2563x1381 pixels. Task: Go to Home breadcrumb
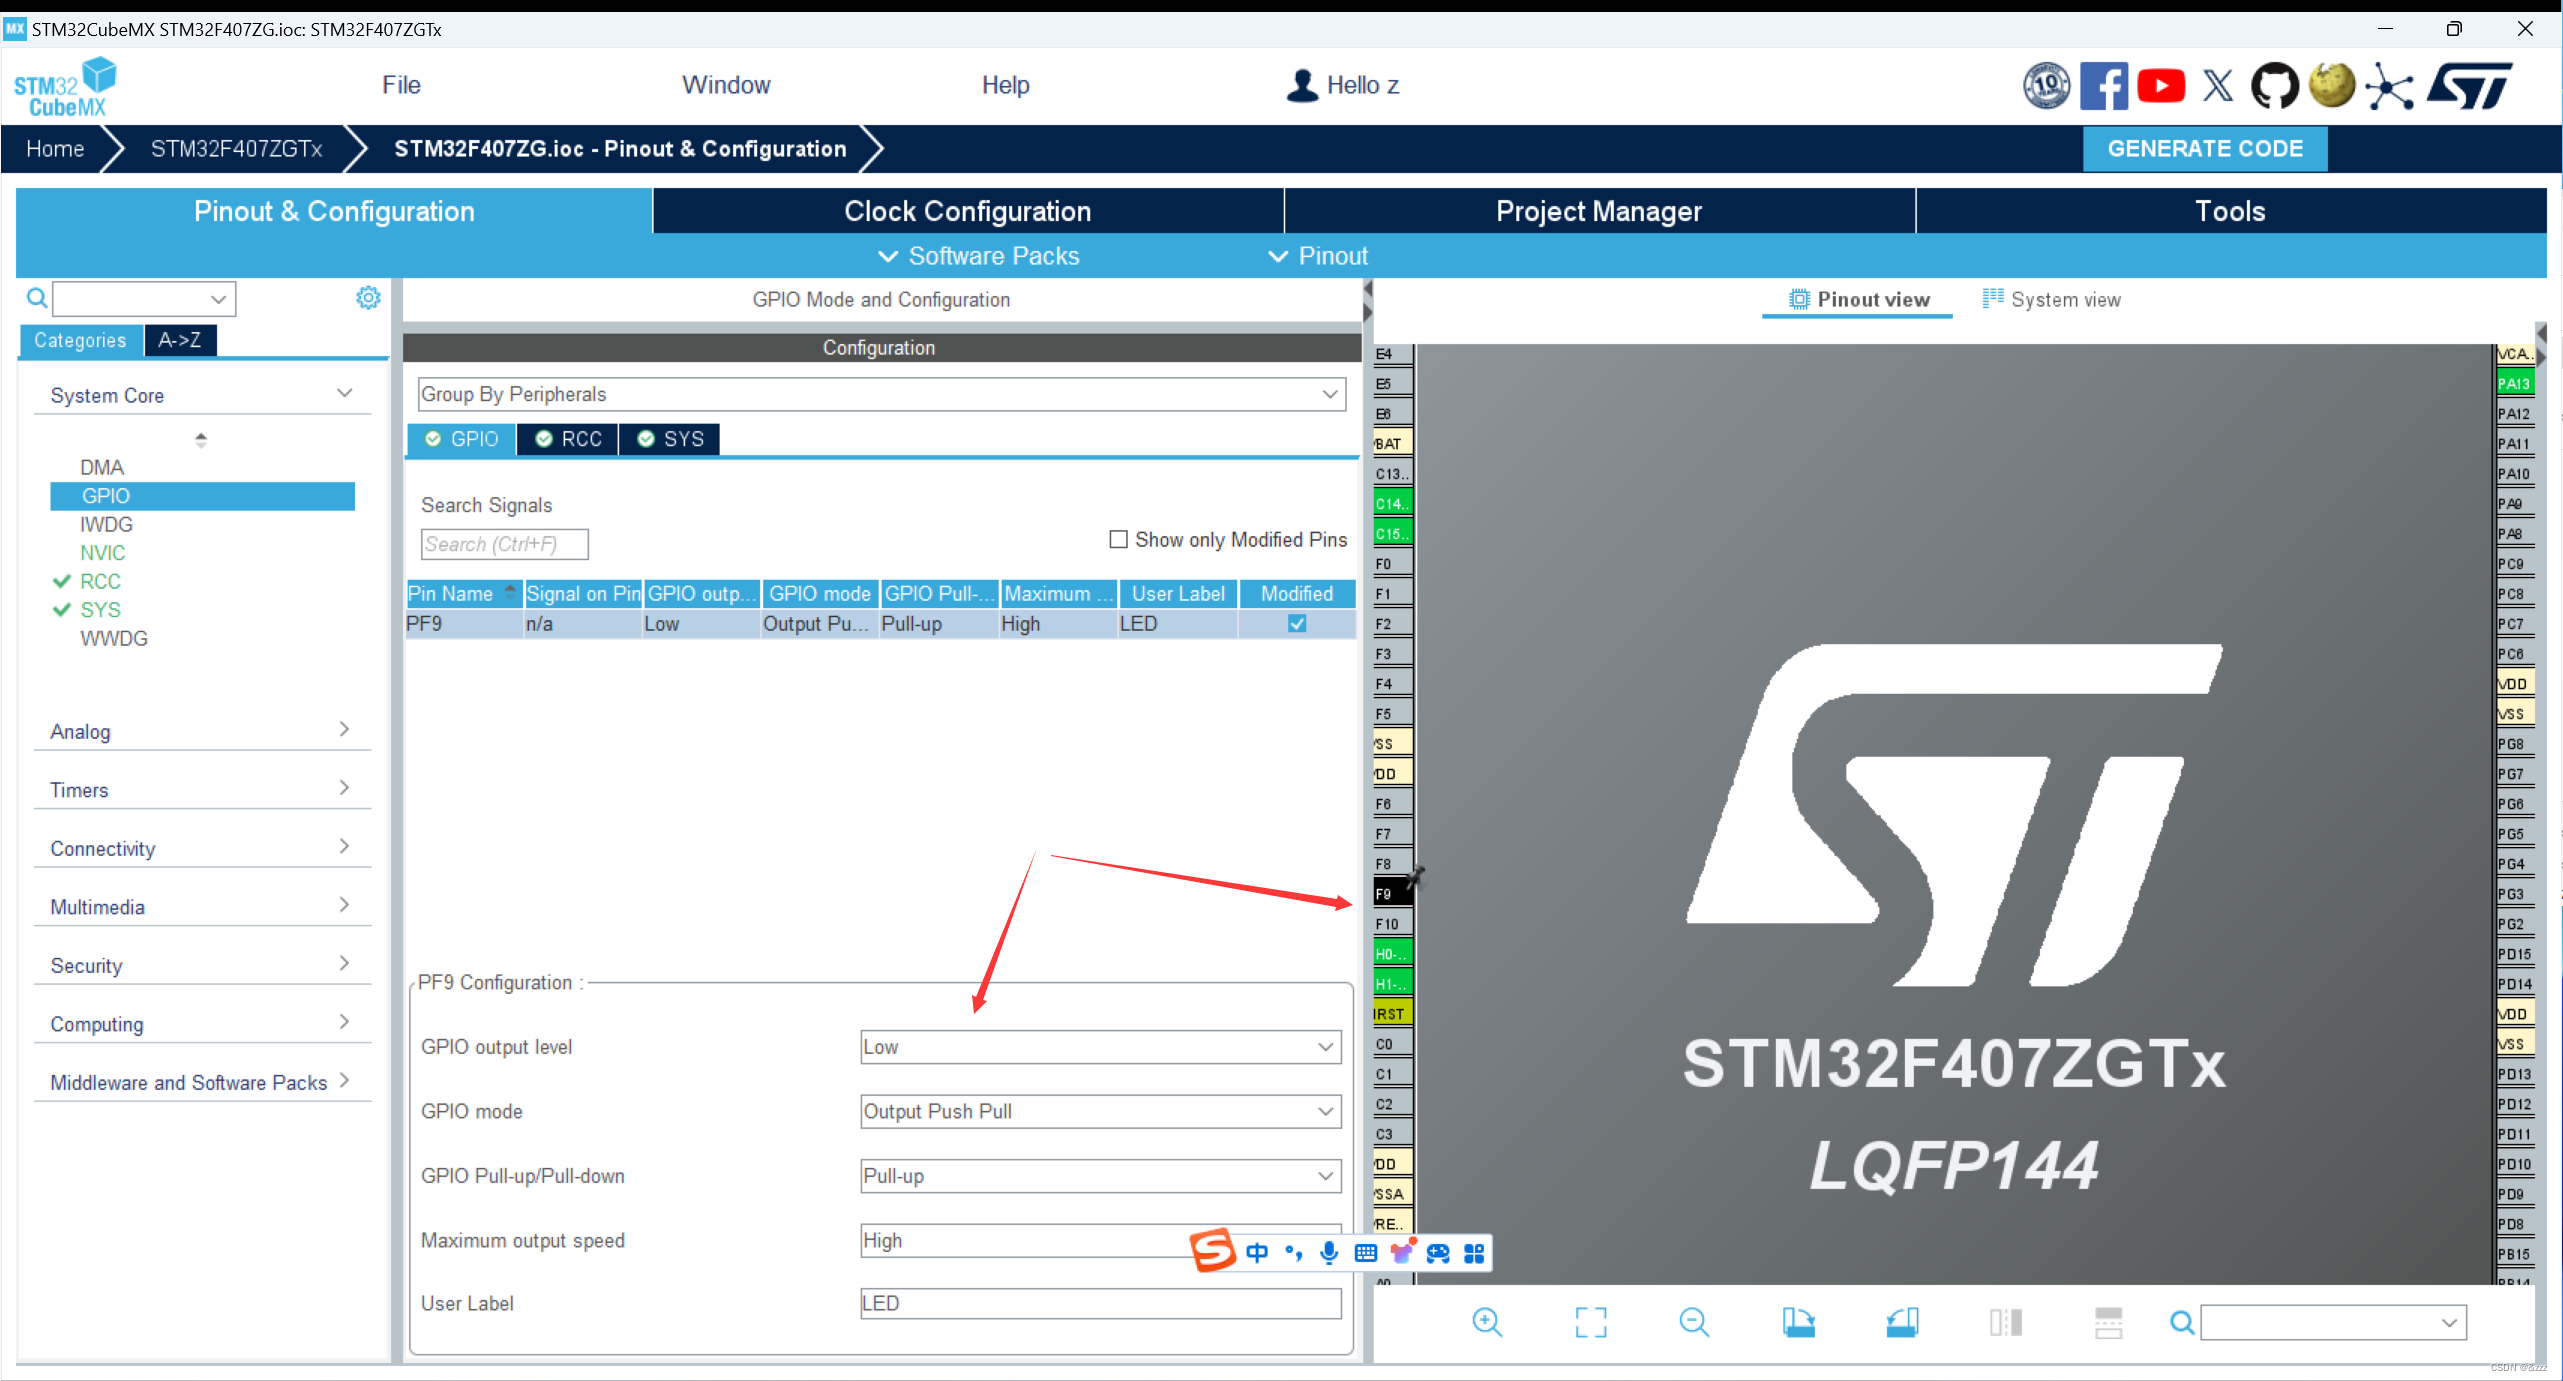(x=55, y=149)
